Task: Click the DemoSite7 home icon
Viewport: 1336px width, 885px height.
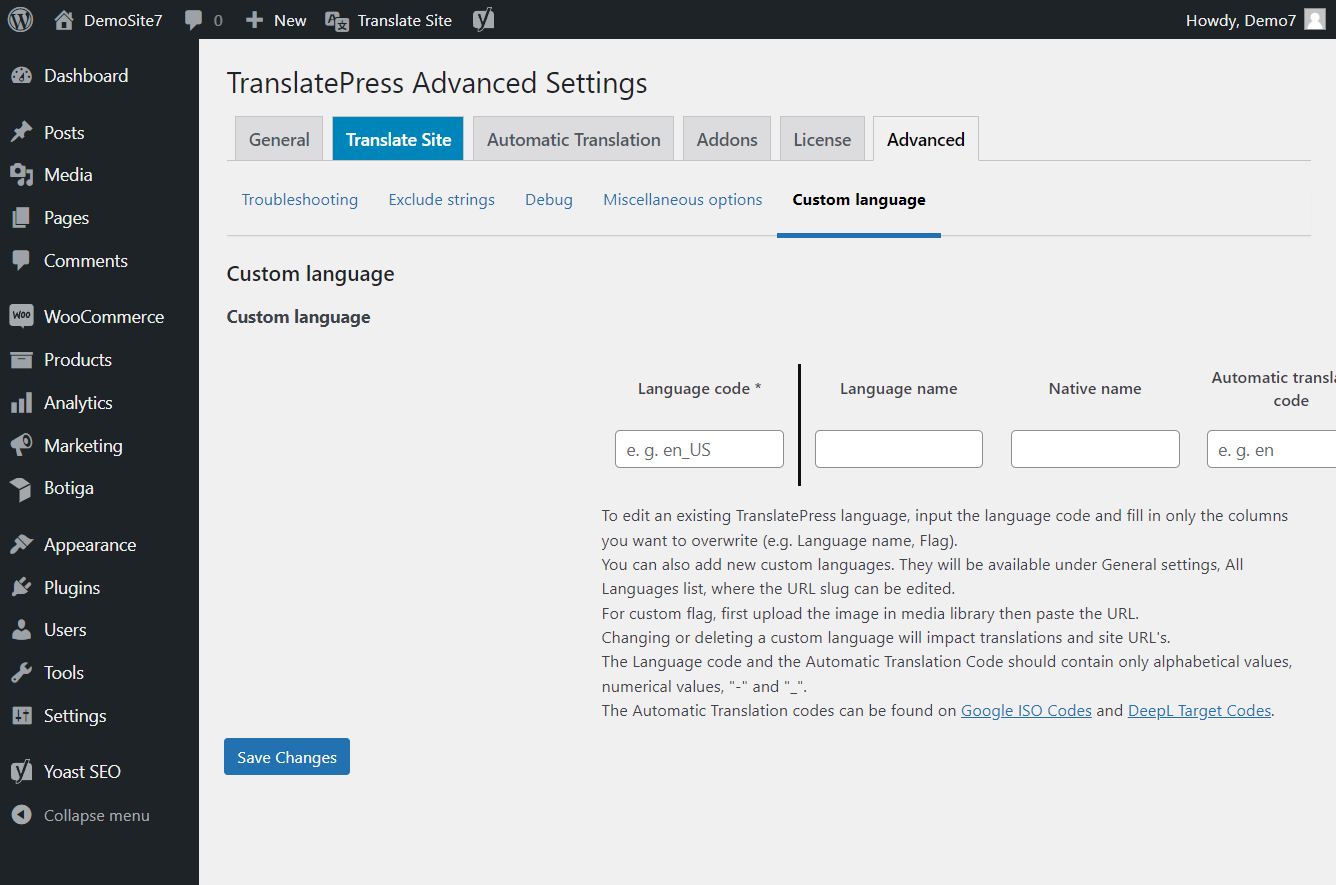Action: pos(64,20)
